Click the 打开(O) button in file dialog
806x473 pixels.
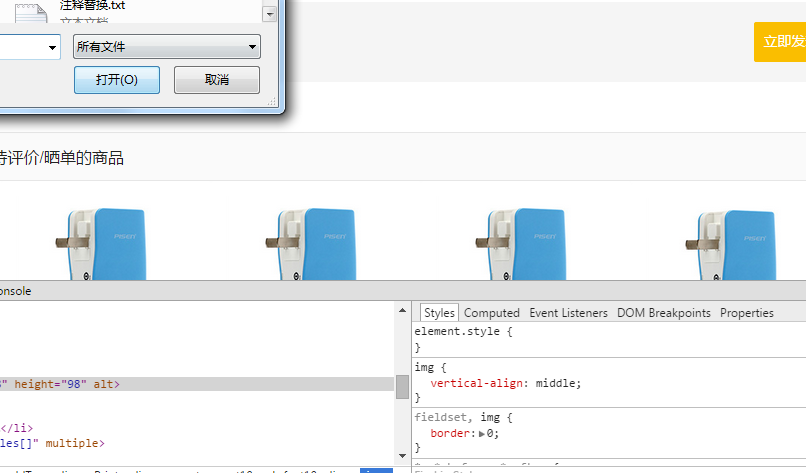point(116,80)
